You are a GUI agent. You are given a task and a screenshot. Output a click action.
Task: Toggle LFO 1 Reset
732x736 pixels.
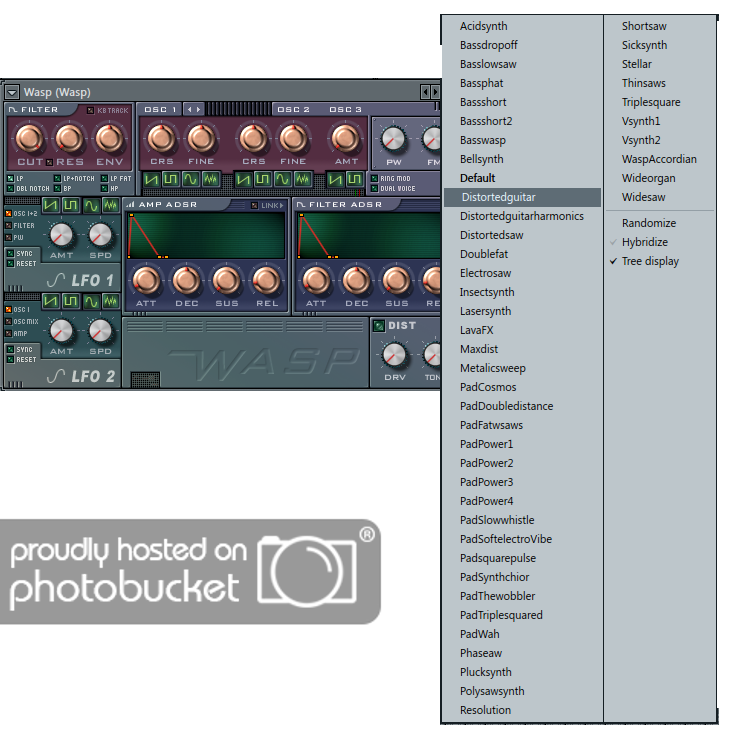(10, 264)
